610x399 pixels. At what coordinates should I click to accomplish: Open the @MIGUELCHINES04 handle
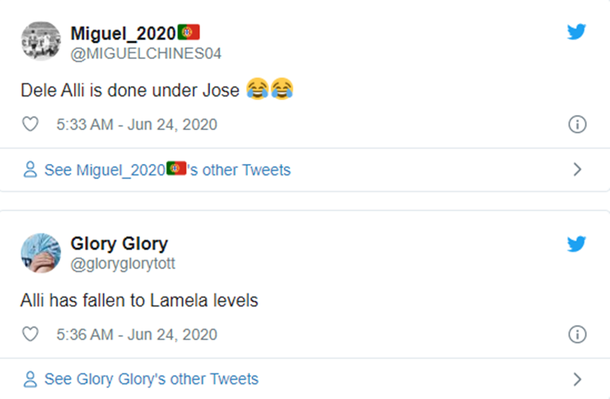pos(146,54)
